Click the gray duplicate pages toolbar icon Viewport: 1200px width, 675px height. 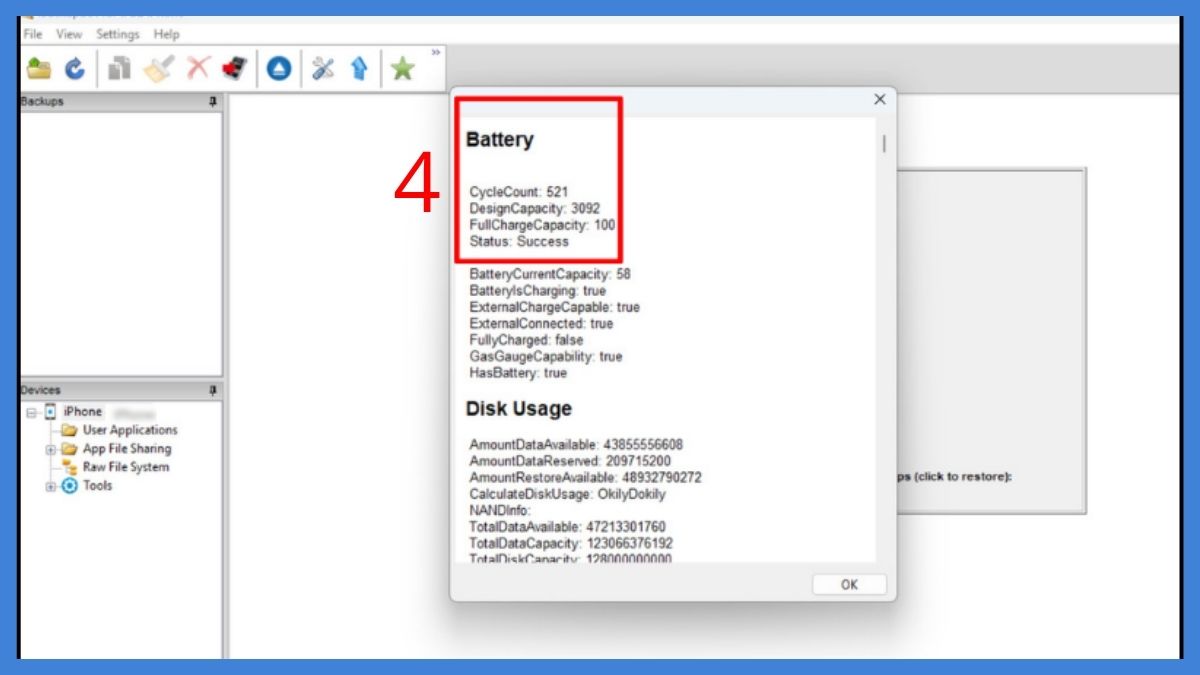click(x=120, y=68)
